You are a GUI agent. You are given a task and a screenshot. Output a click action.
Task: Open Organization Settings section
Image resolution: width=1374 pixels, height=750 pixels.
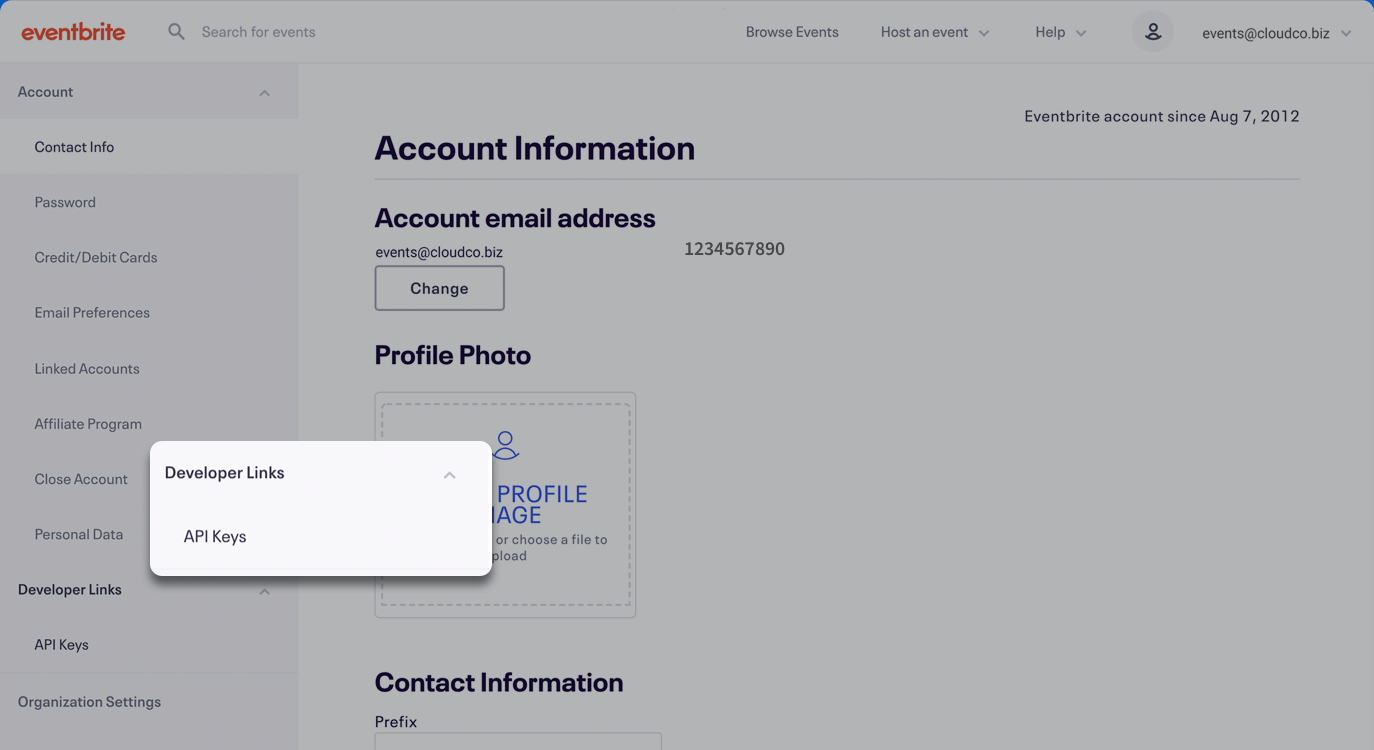(89, 701)
